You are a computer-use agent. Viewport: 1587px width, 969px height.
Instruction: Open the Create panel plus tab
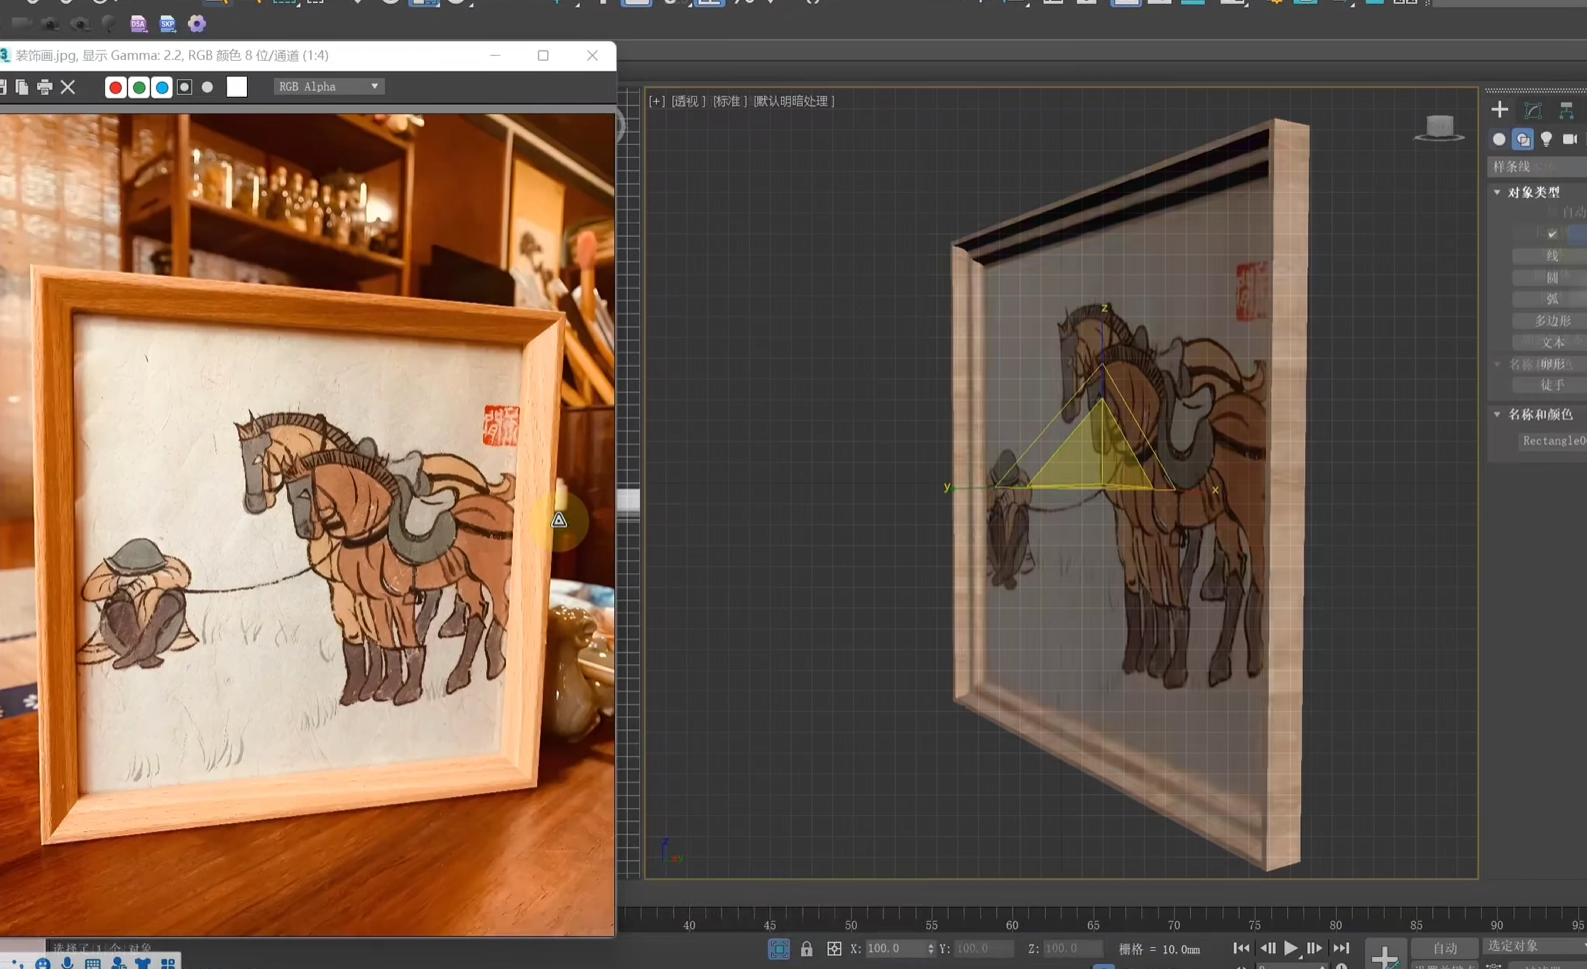1499,110
